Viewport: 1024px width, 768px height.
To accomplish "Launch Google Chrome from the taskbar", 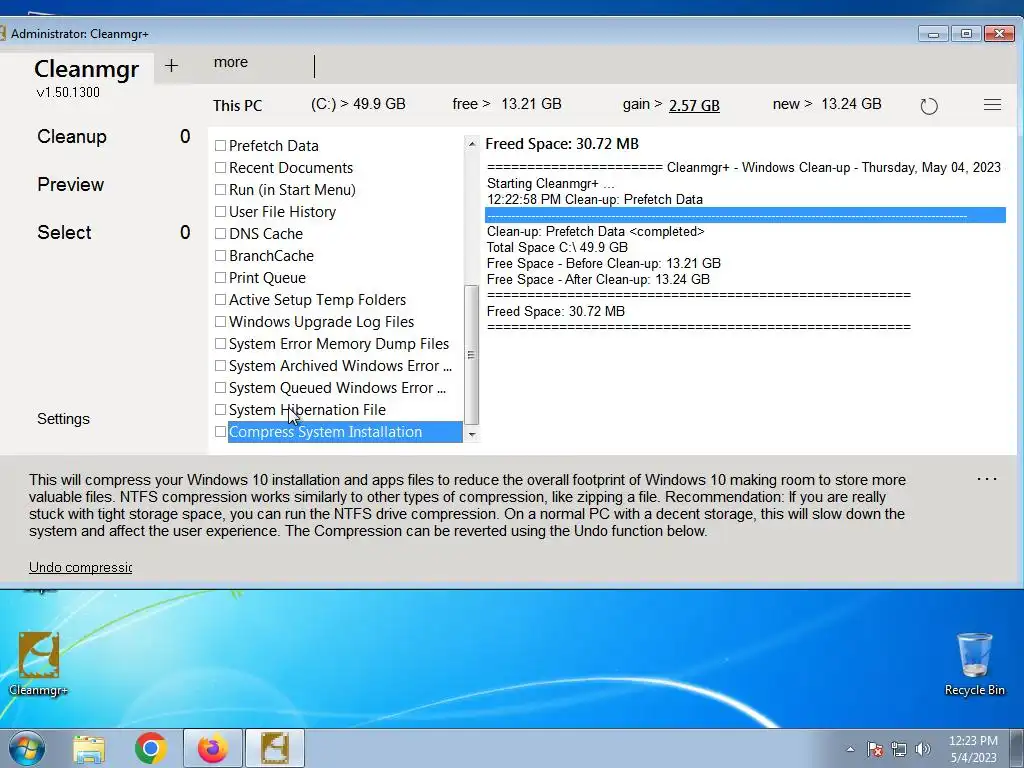I will tap(151, 748).
